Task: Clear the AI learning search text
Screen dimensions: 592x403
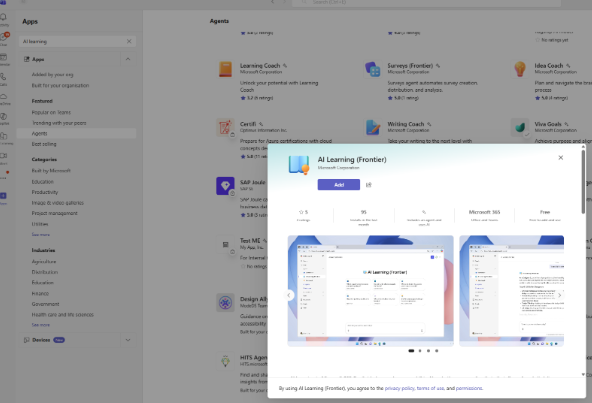Action: tap(129, 41)
